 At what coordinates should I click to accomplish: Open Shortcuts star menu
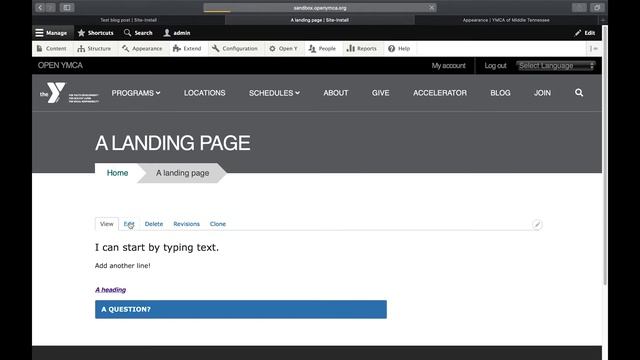point(96,33)
